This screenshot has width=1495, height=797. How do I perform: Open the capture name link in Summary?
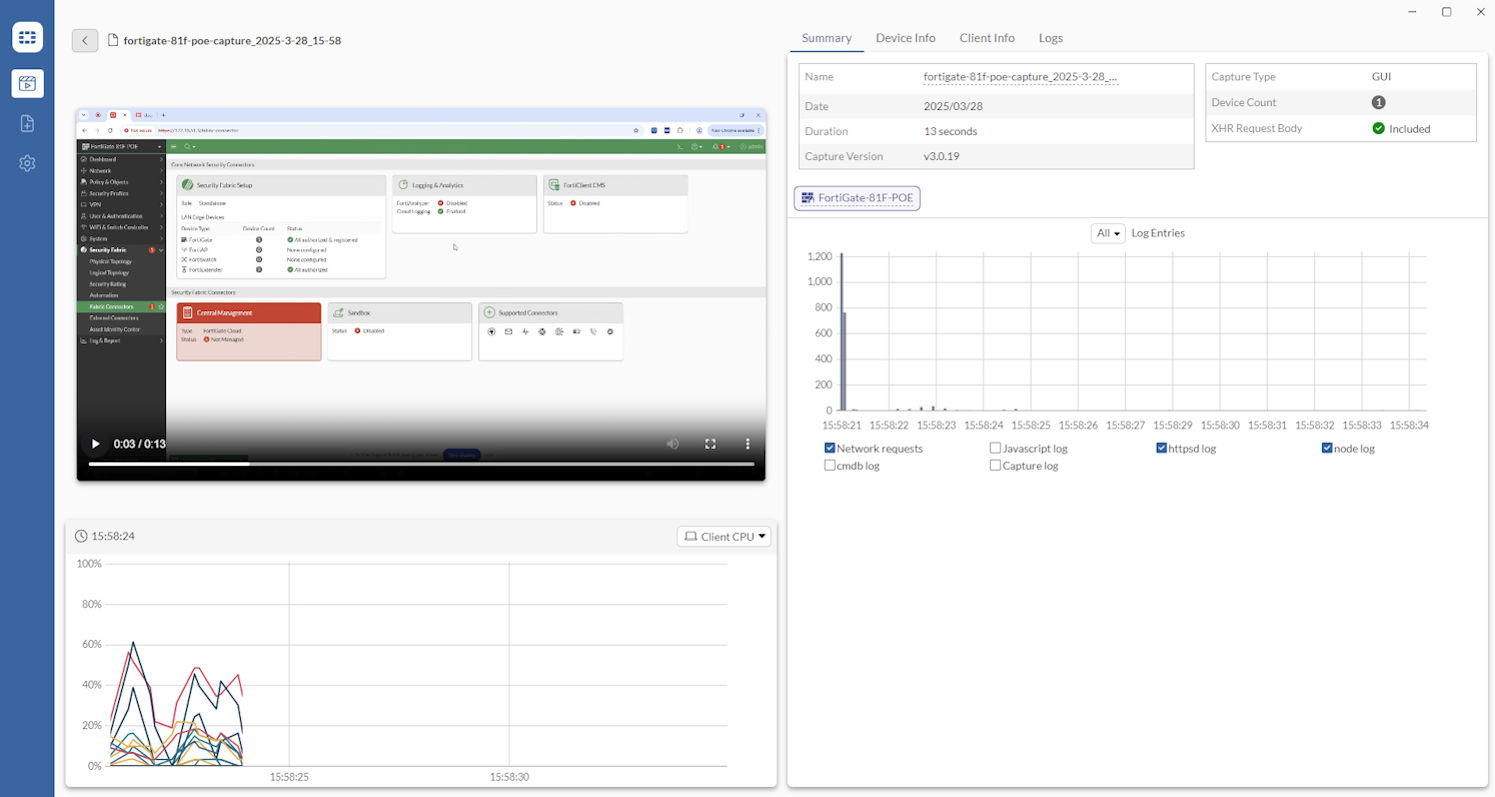[1021, 77]
